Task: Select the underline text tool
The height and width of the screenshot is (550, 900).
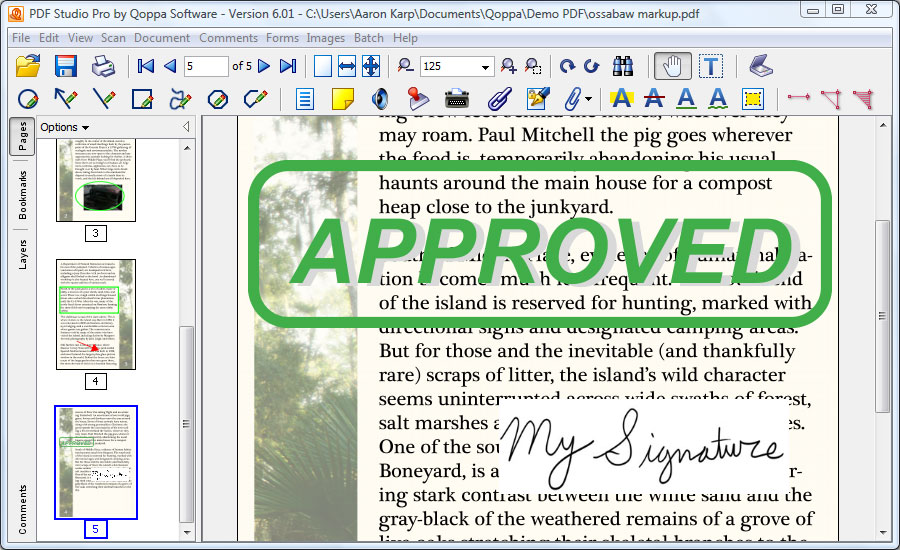Action: (686, 99)
